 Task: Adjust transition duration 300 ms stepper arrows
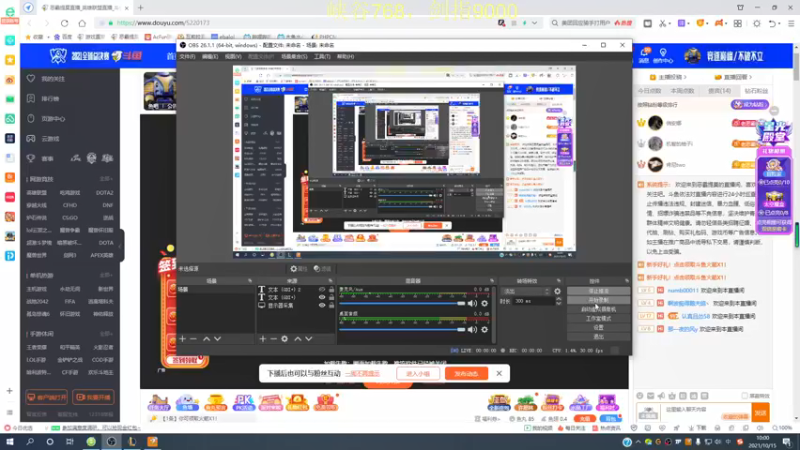point(559,301)
